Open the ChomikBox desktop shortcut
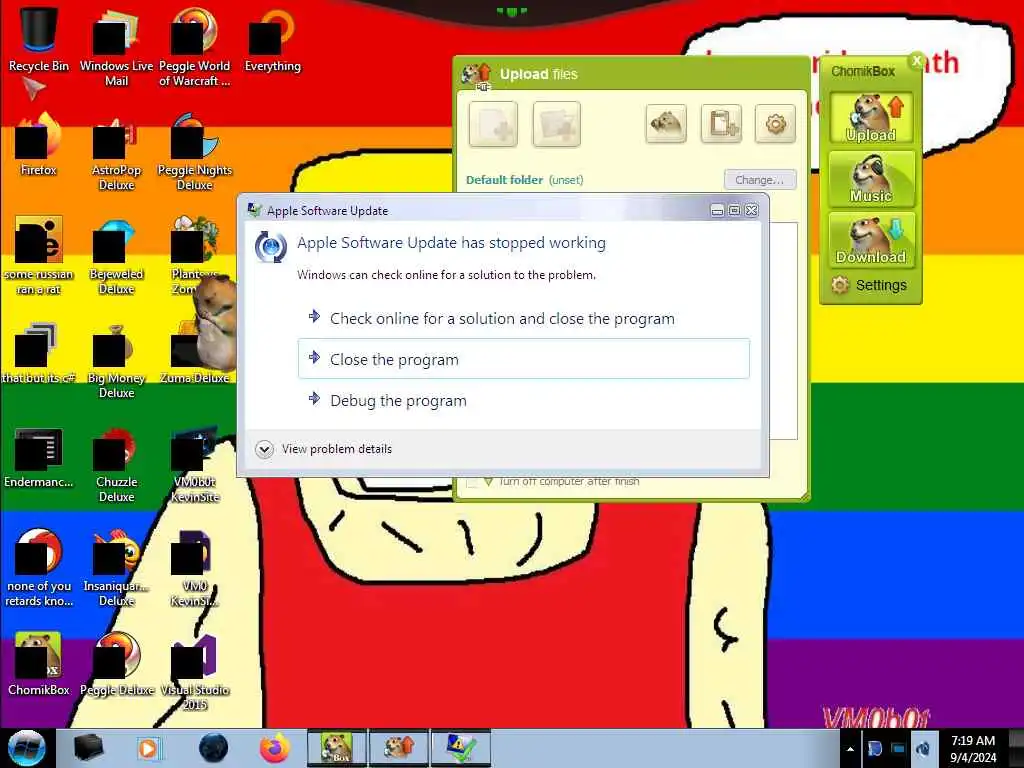The image size is (1024, 768). (39, 663)
